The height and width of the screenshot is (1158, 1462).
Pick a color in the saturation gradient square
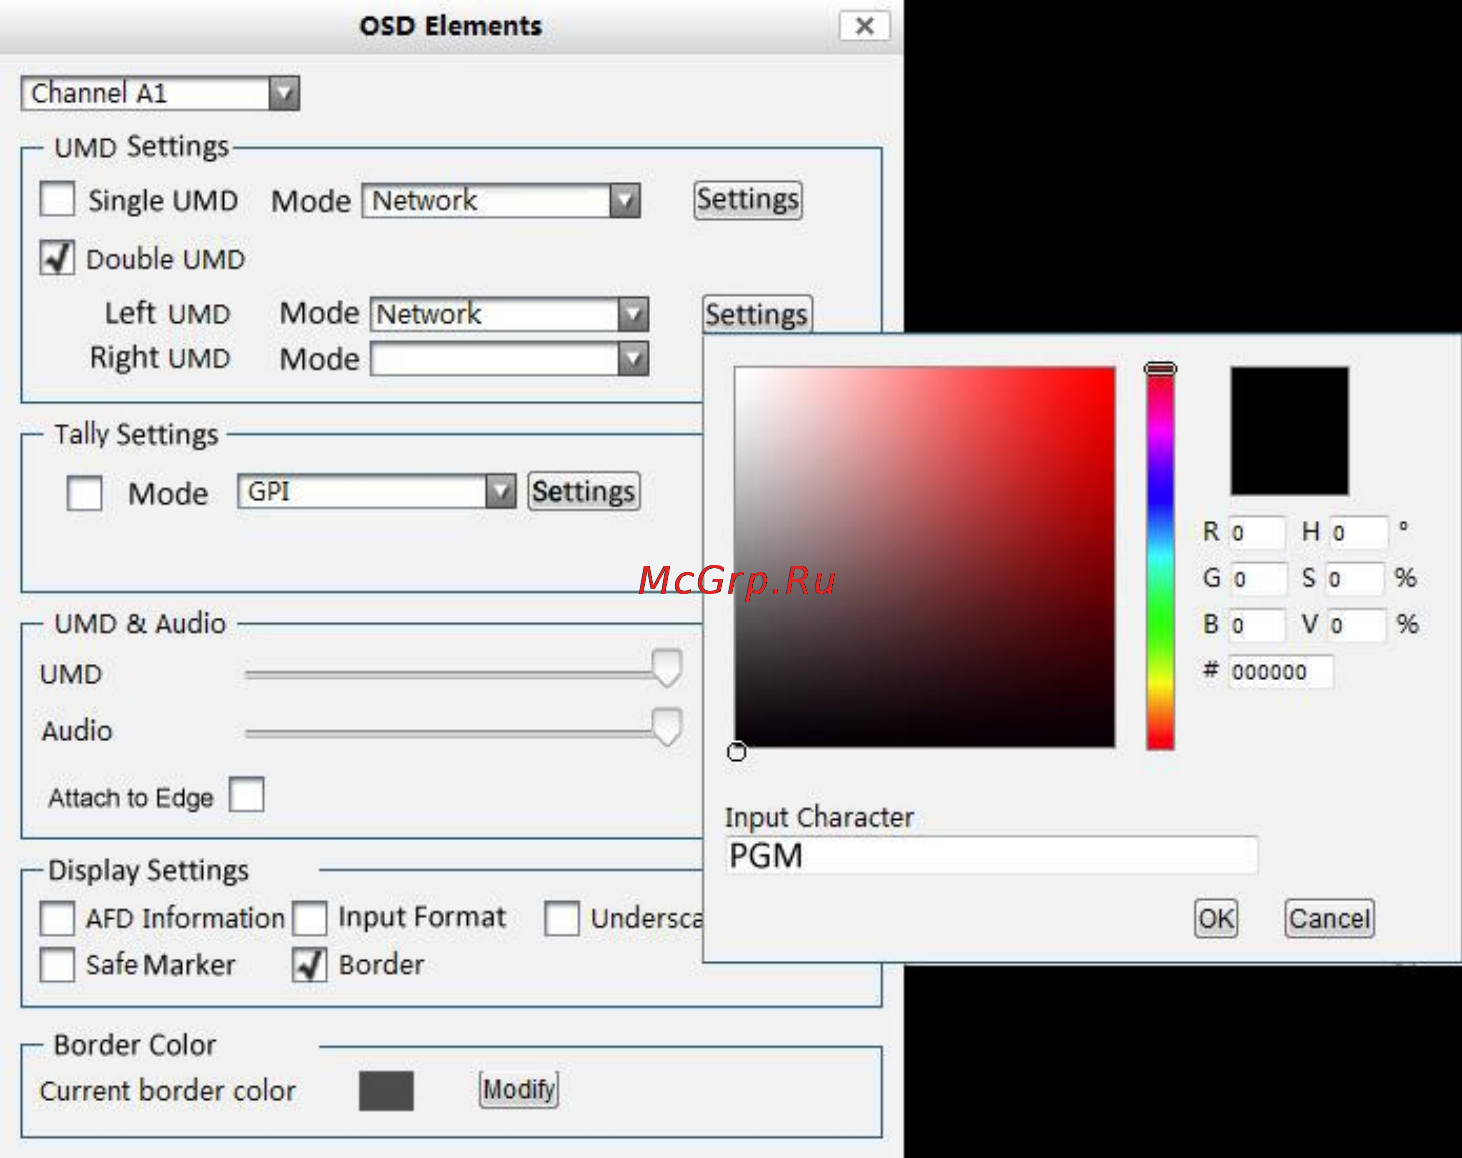[925, 557]
